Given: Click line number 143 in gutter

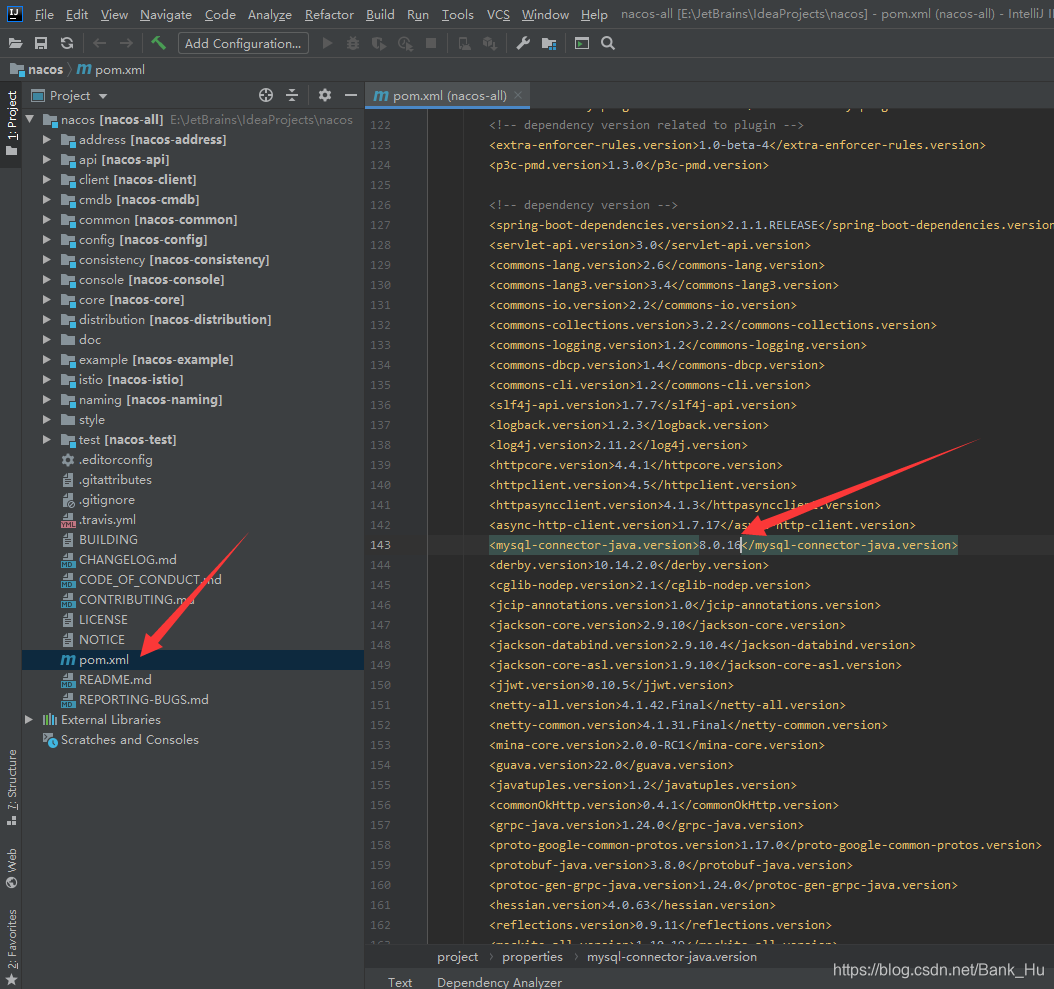Looking at the screenshot, I should 380,545.
